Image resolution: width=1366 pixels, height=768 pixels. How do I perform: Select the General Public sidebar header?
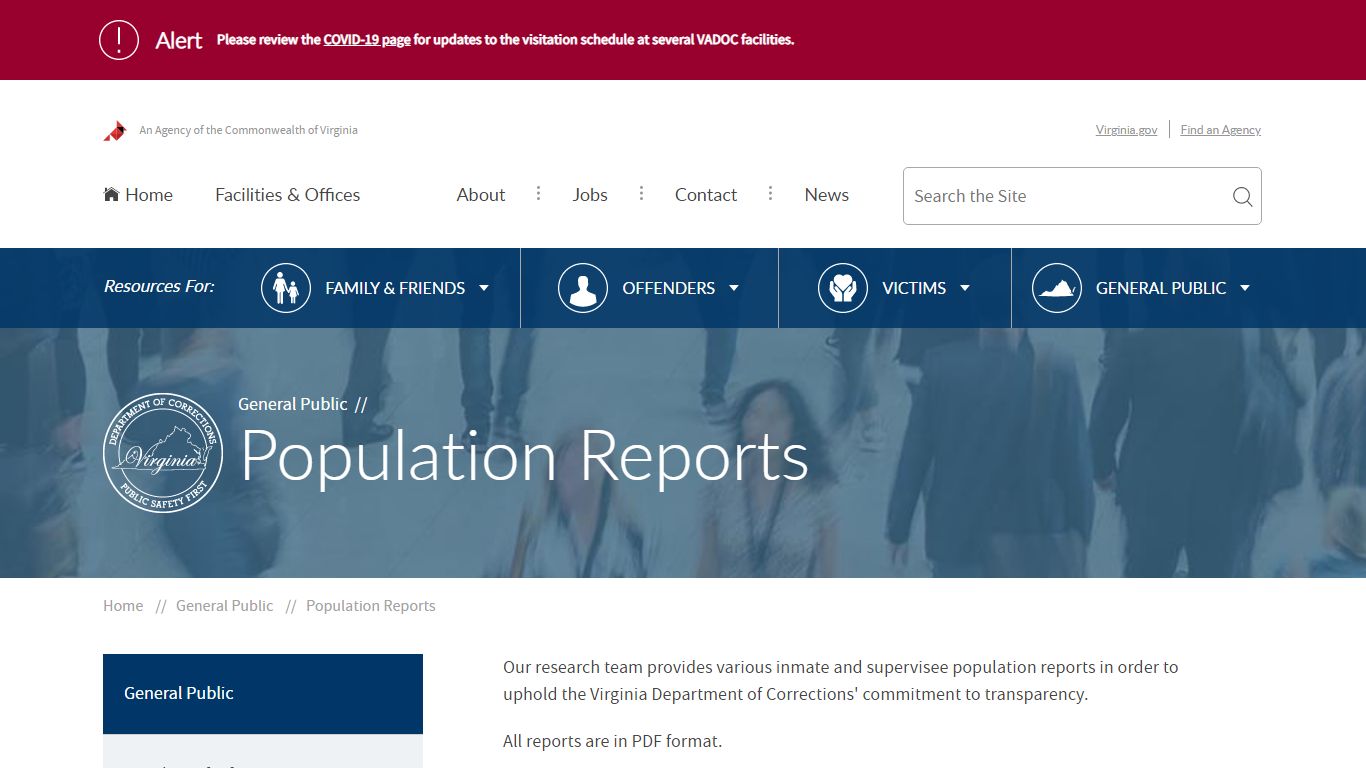click(x=263, y=694)
